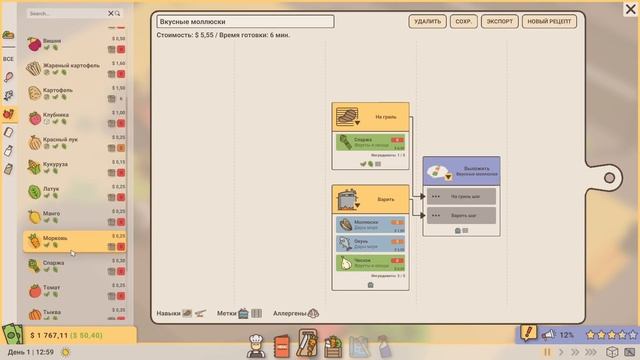Select the Морковь ingredient row
Image resolution: width=640 pixels, height=360 pixels.
pyautogui.click(x=75, y=242)
